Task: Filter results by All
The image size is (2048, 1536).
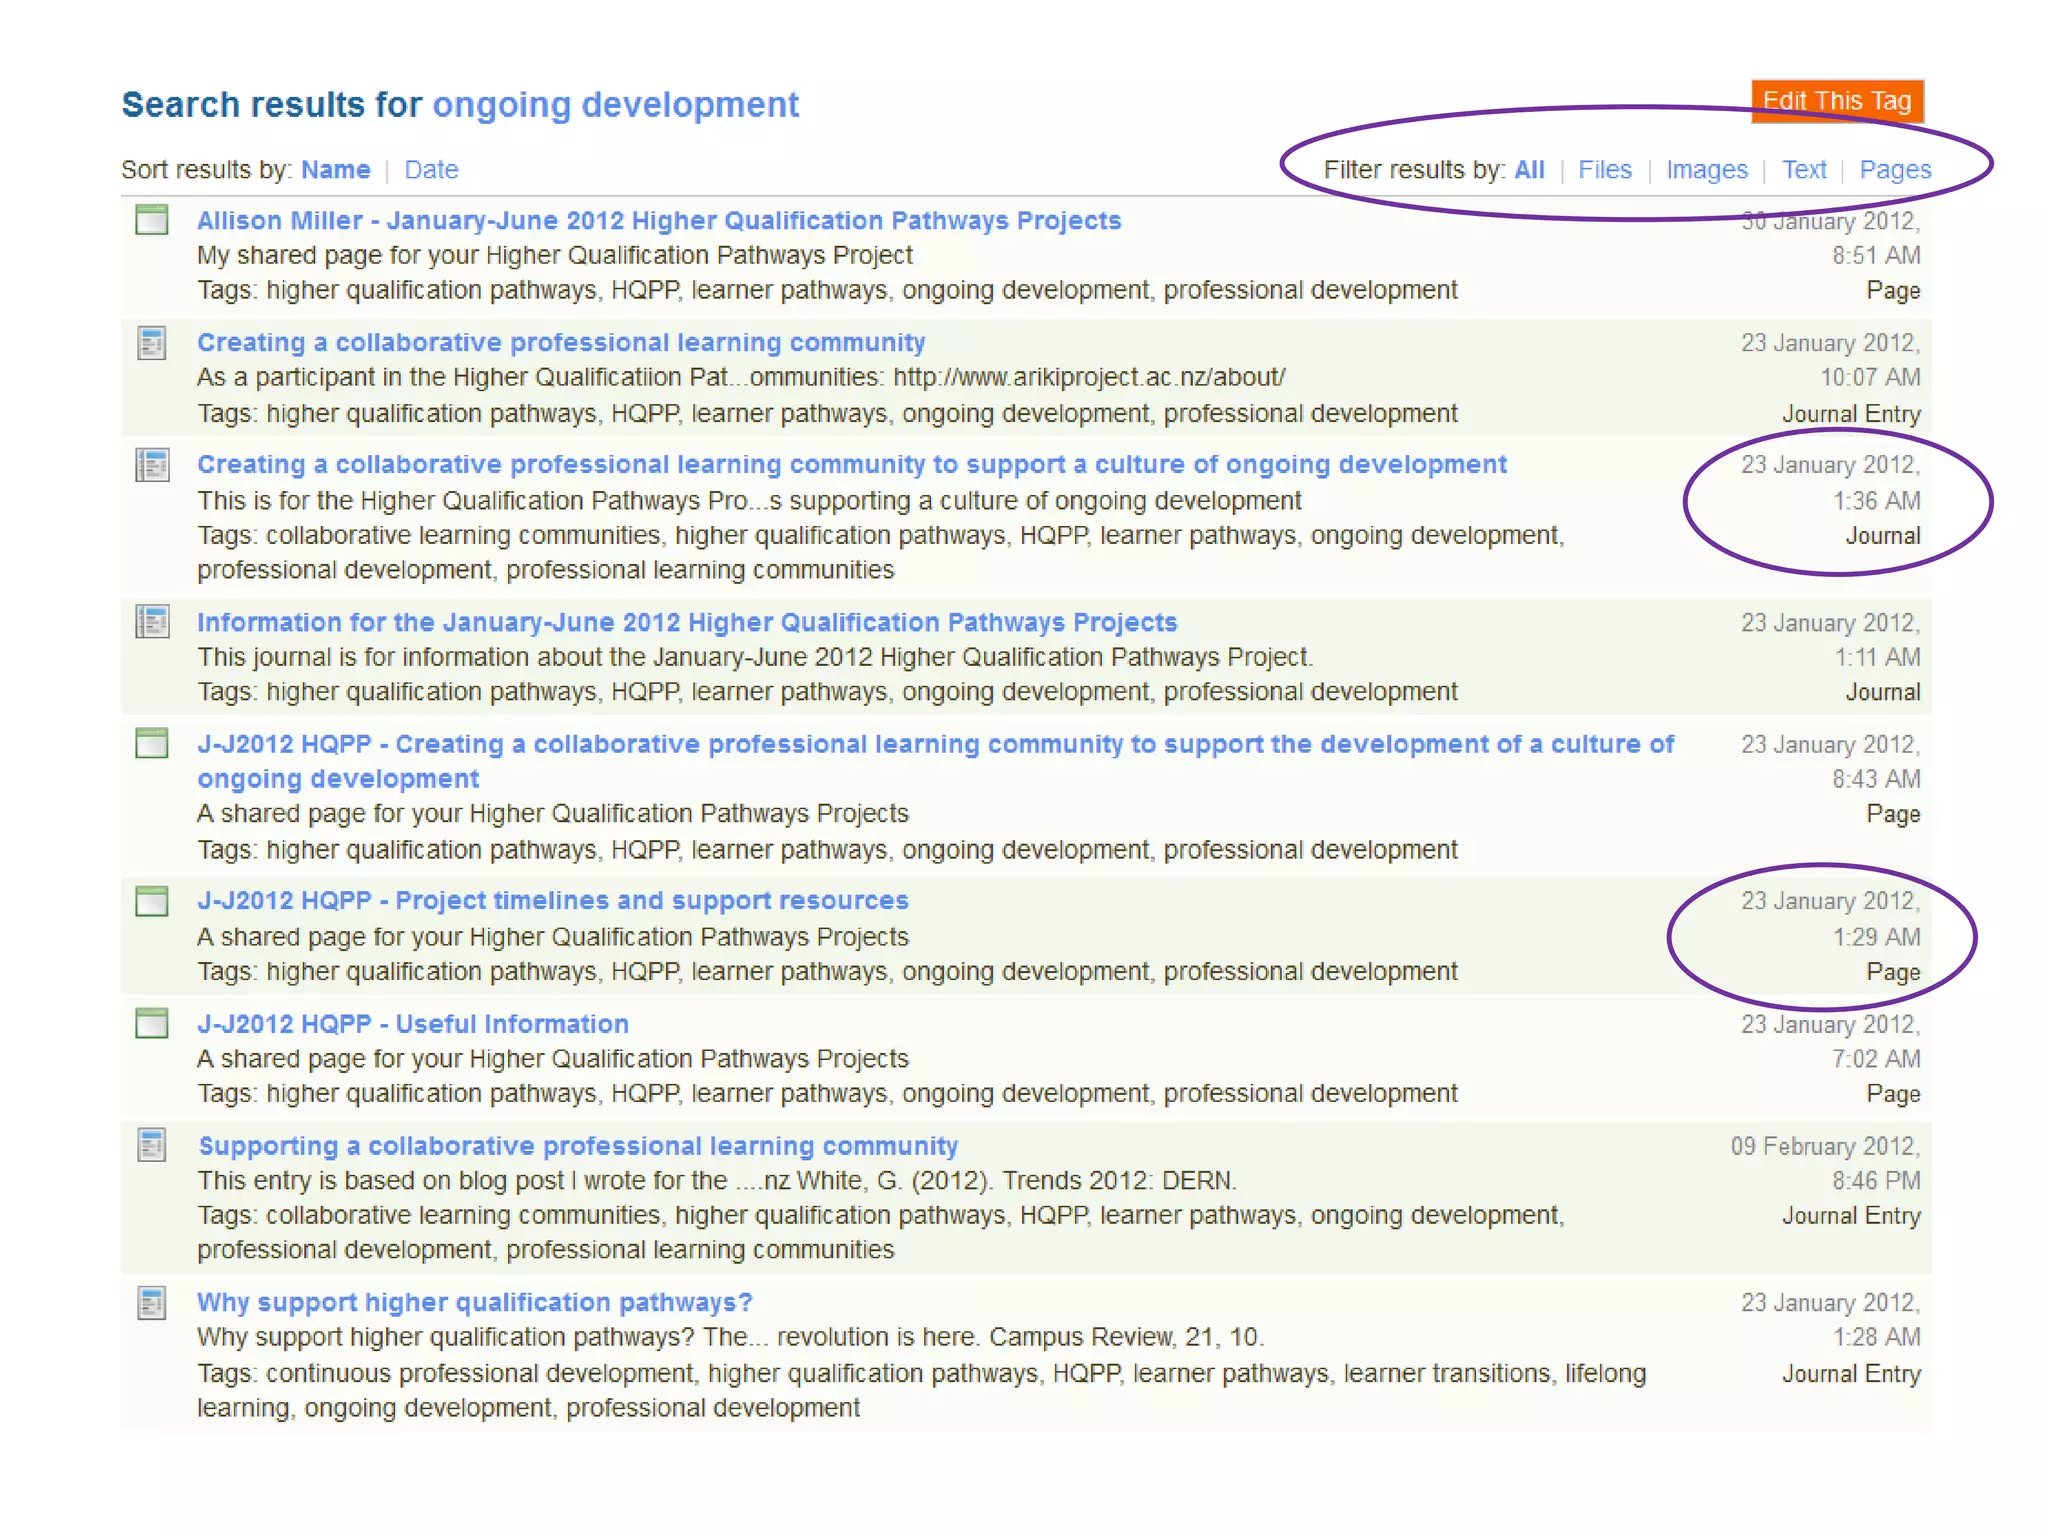Action: pos(1529,170)
